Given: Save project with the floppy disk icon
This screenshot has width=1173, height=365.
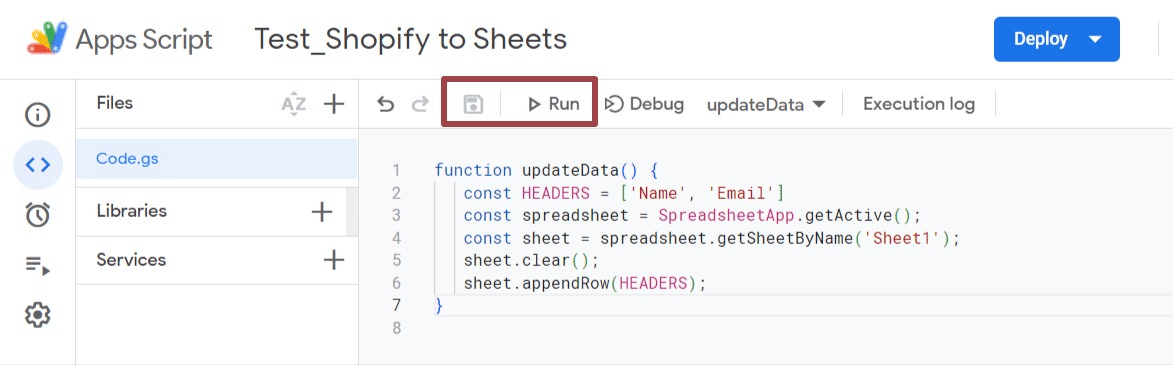Looking at the screenshot, I should (474, 104).
